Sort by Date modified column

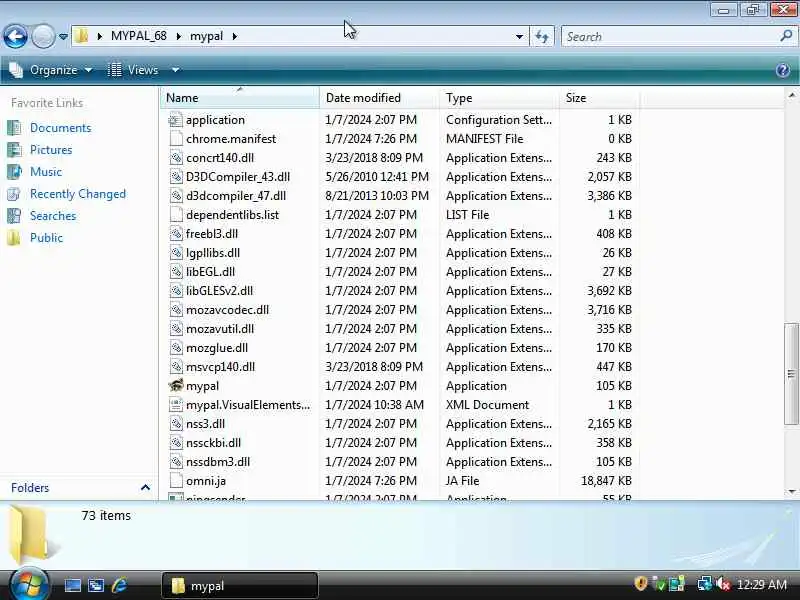pos(379,98)
